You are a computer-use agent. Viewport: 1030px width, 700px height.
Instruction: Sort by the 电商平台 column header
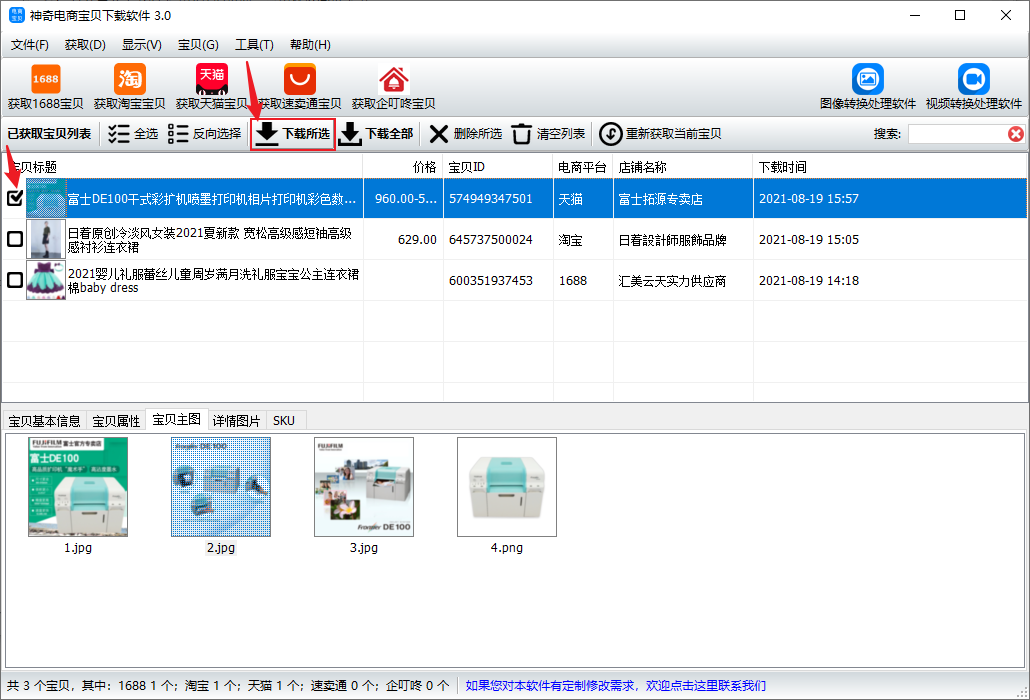pyautogui.click(x=583, y=167)
